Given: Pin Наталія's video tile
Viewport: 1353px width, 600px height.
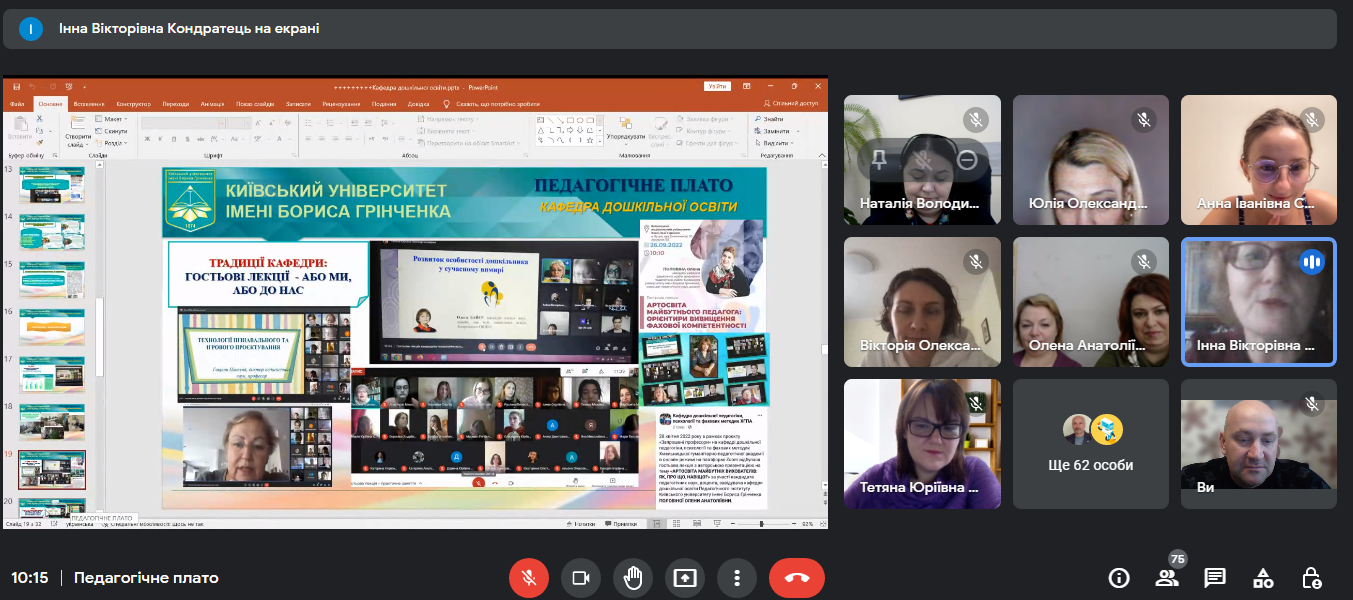Looking at the screenshot, I should point(879,159).
